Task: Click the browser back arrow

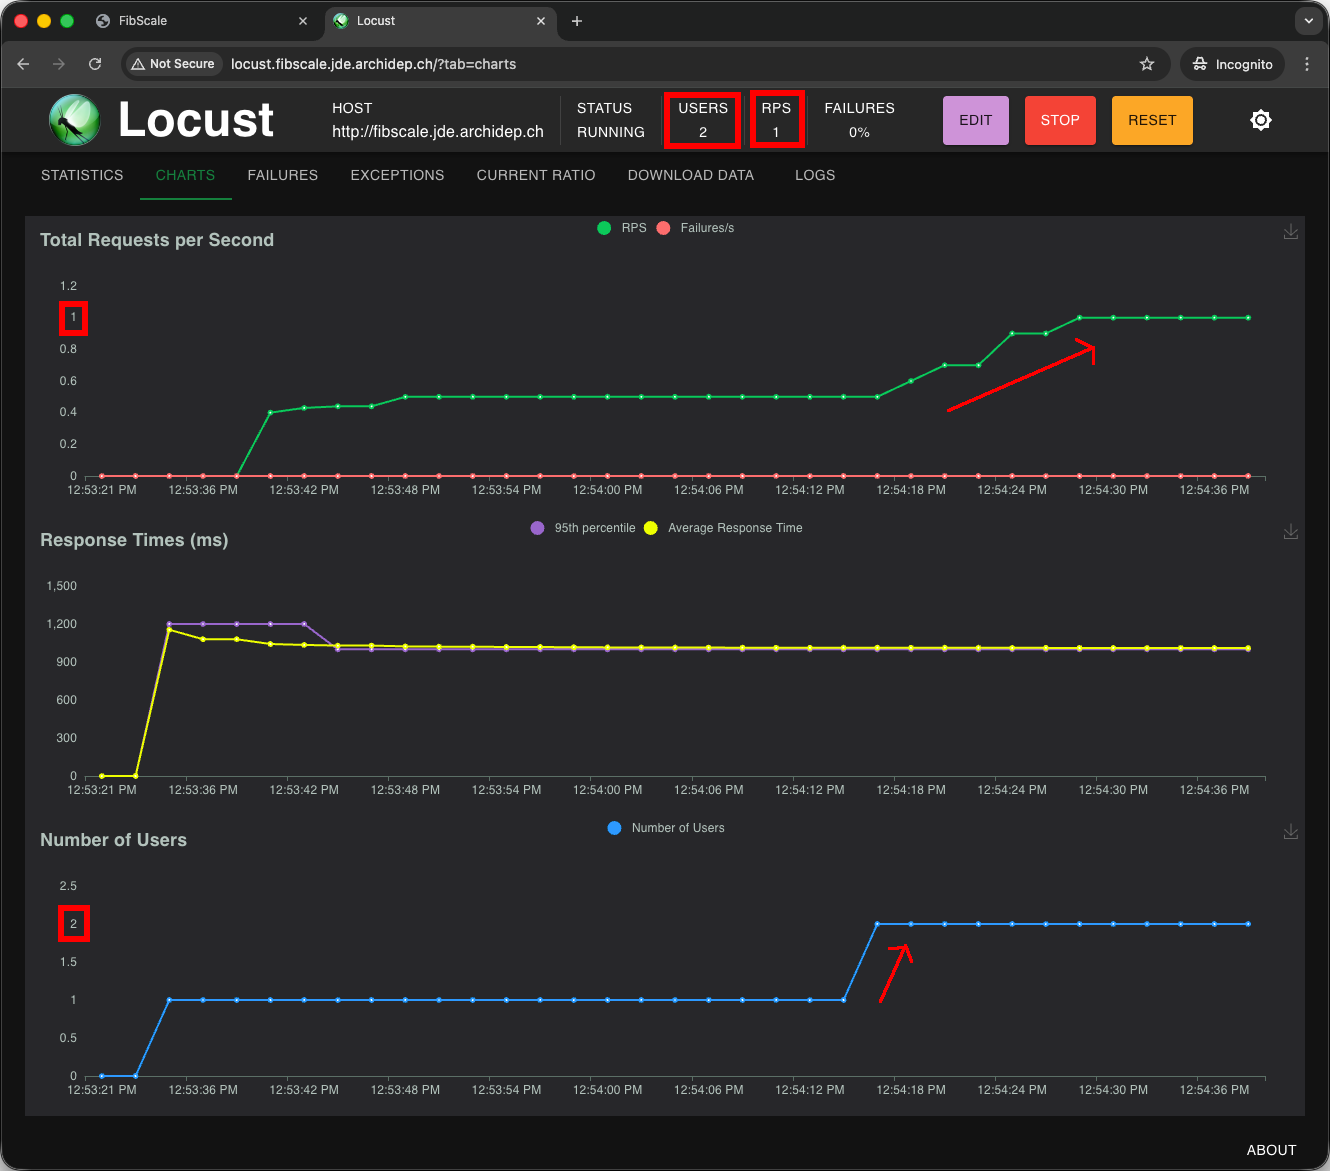Action: [x=23, y=64]
